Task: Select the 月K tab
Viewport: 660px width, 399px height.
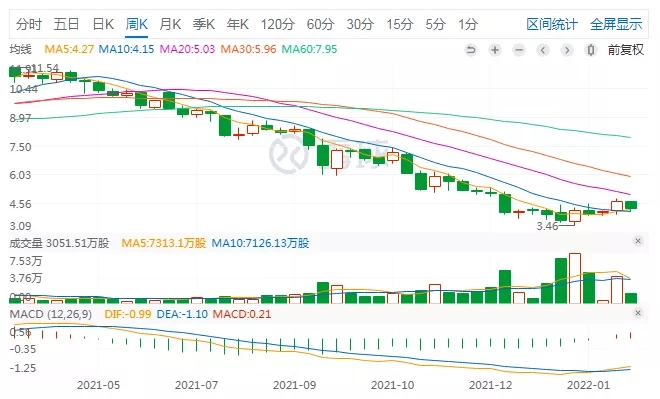Action: 170,24
